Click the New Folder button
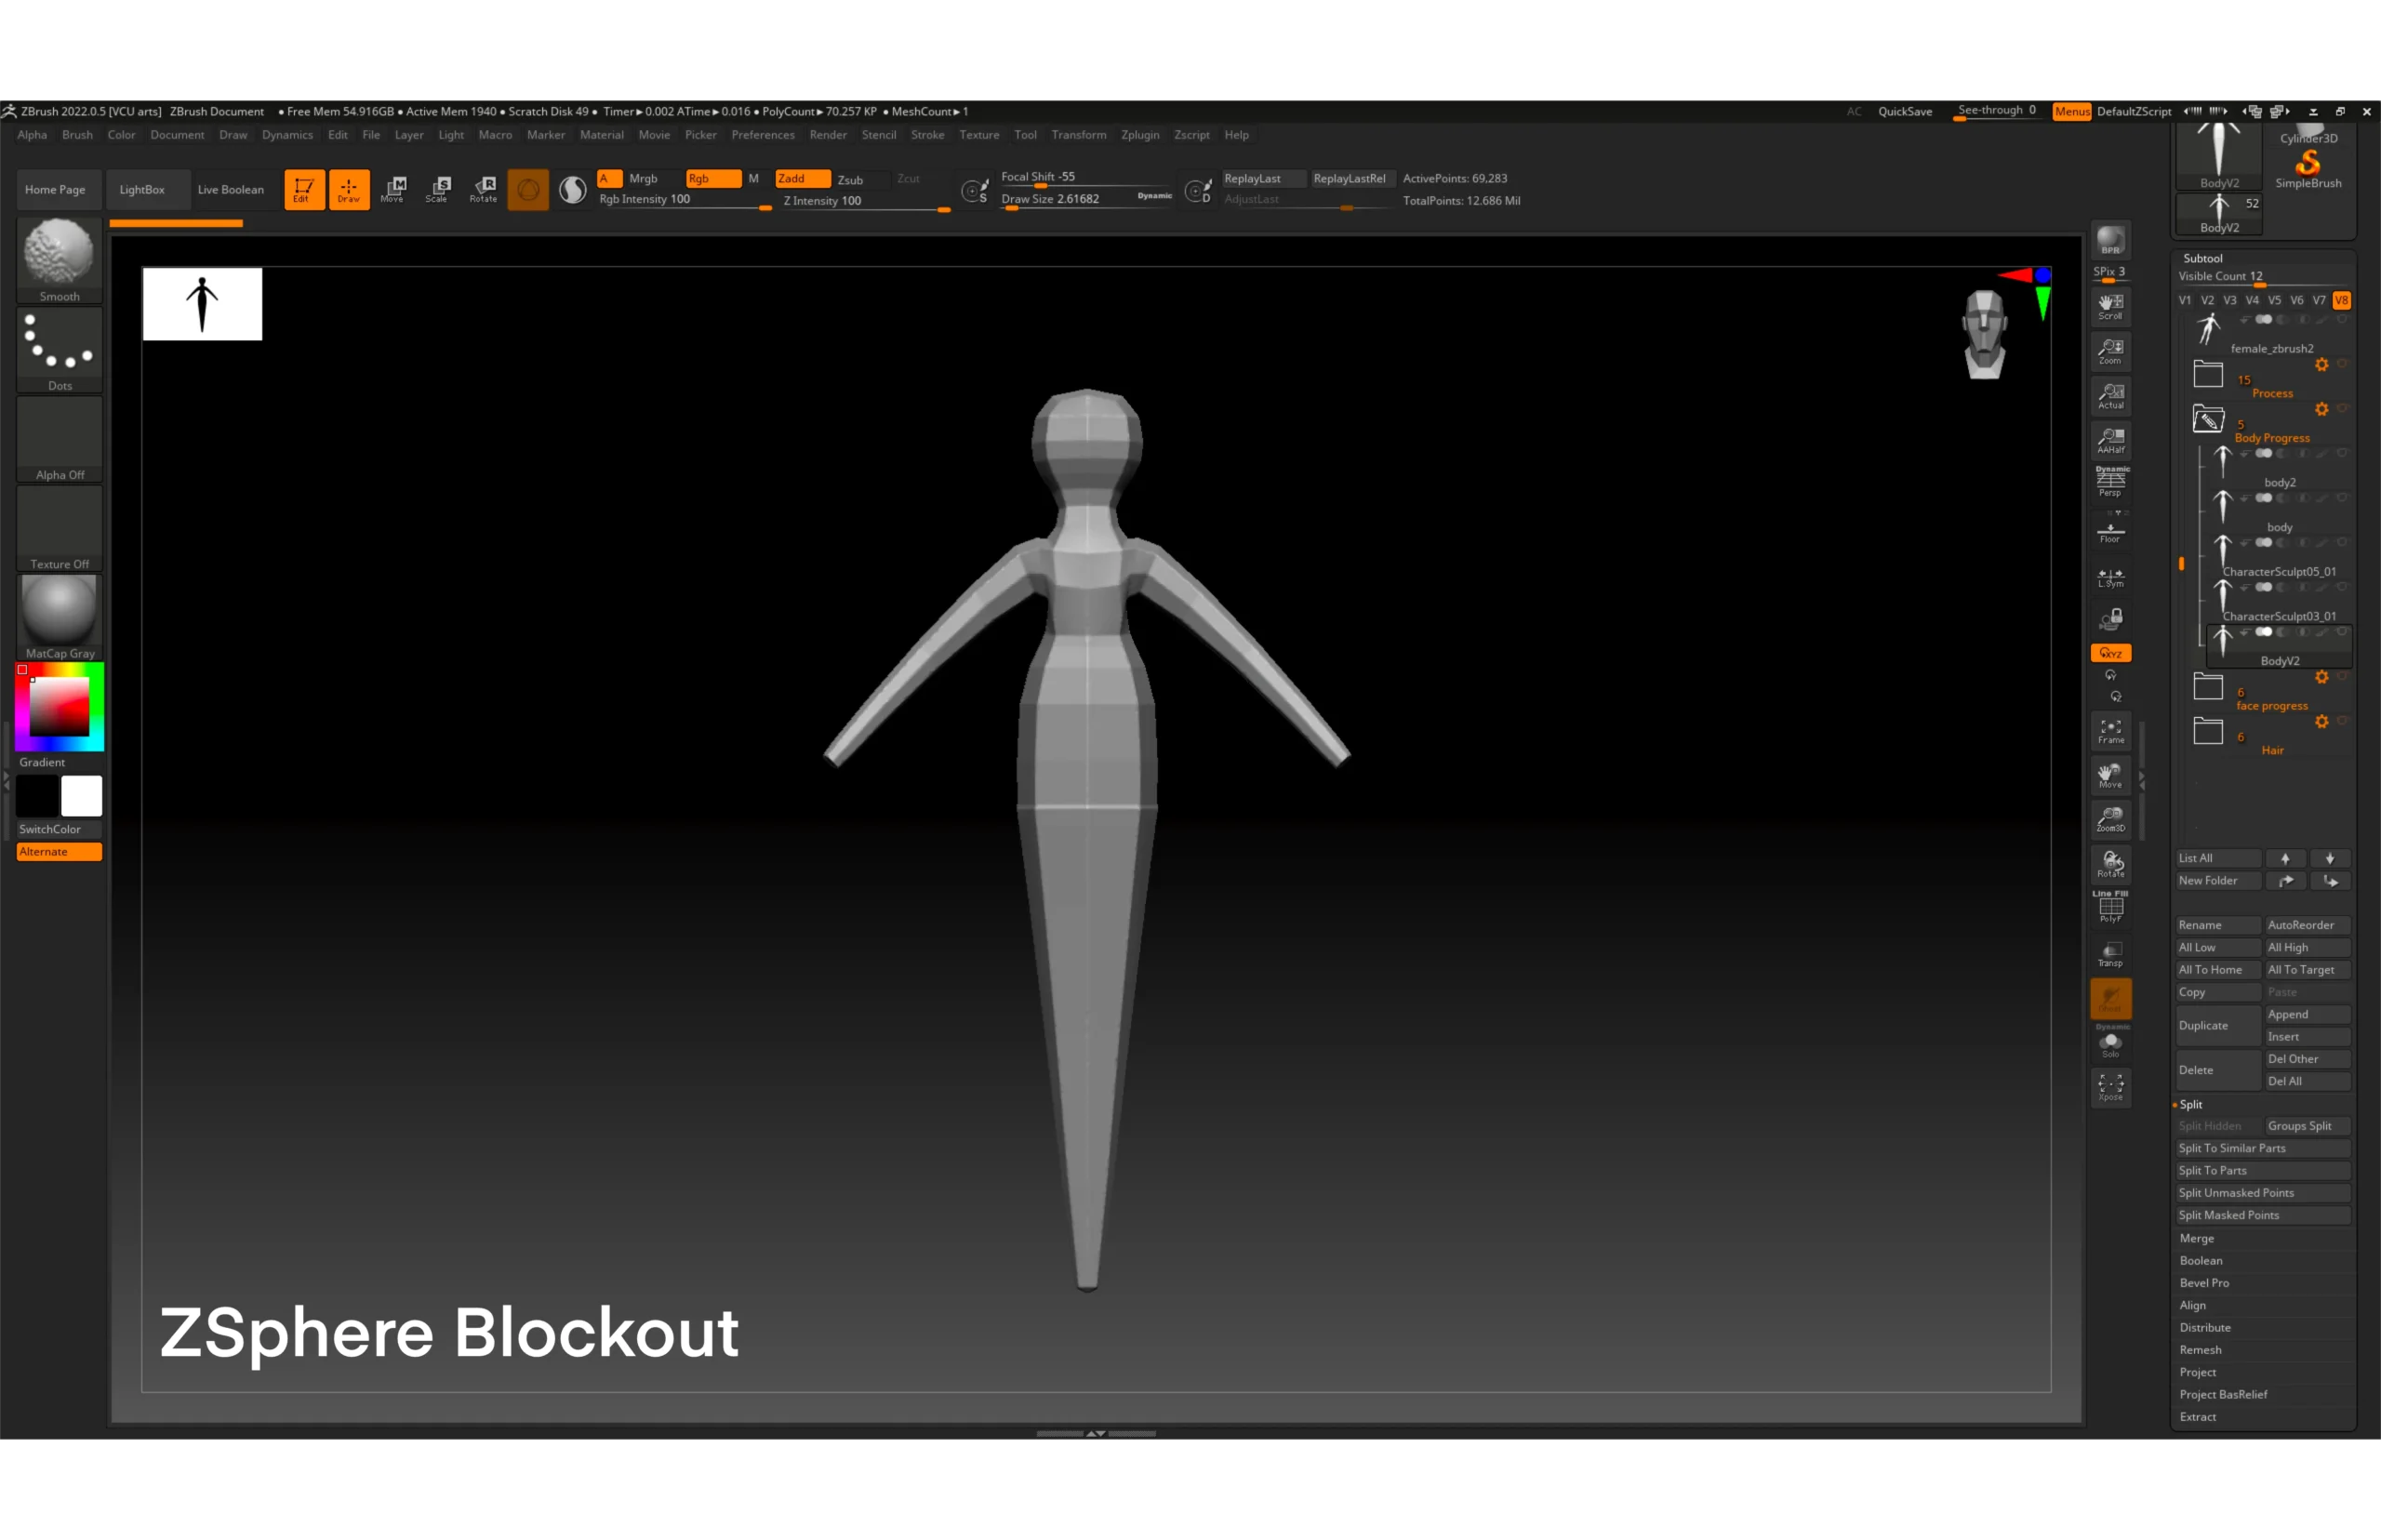The height and width of the screenshot is (1540, 2381). pos(2218,881)
